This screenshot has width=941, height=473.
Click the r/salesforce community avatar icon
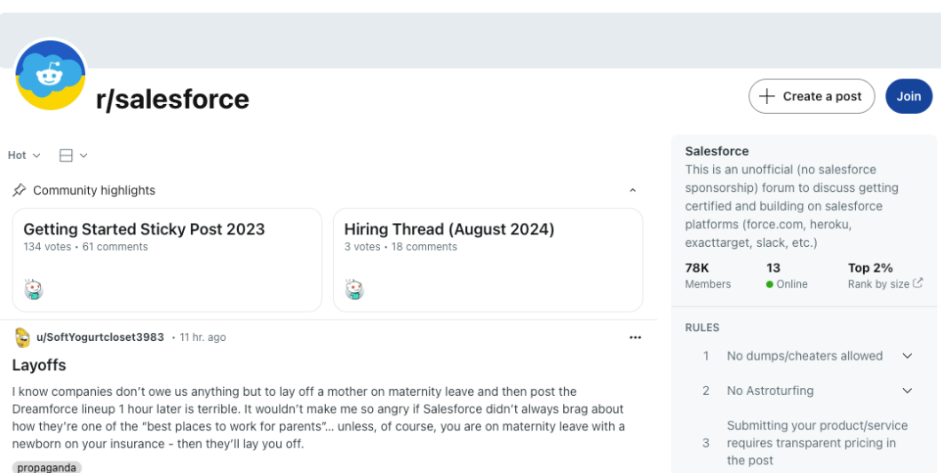50,75
